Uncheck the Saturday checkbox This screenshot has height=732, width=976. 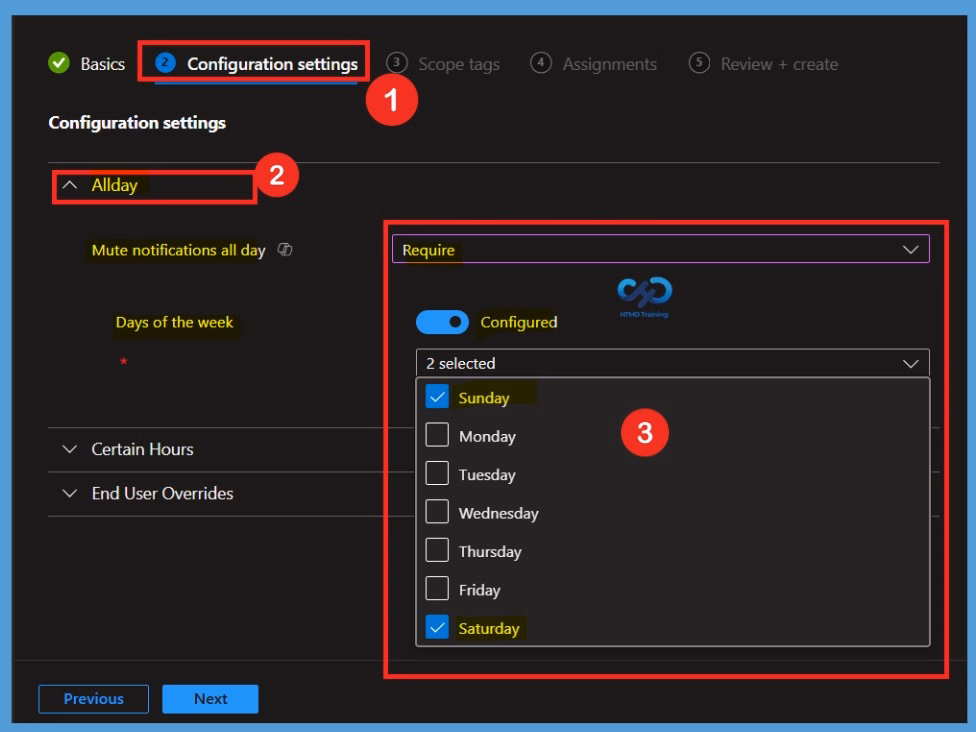point(437,627)
